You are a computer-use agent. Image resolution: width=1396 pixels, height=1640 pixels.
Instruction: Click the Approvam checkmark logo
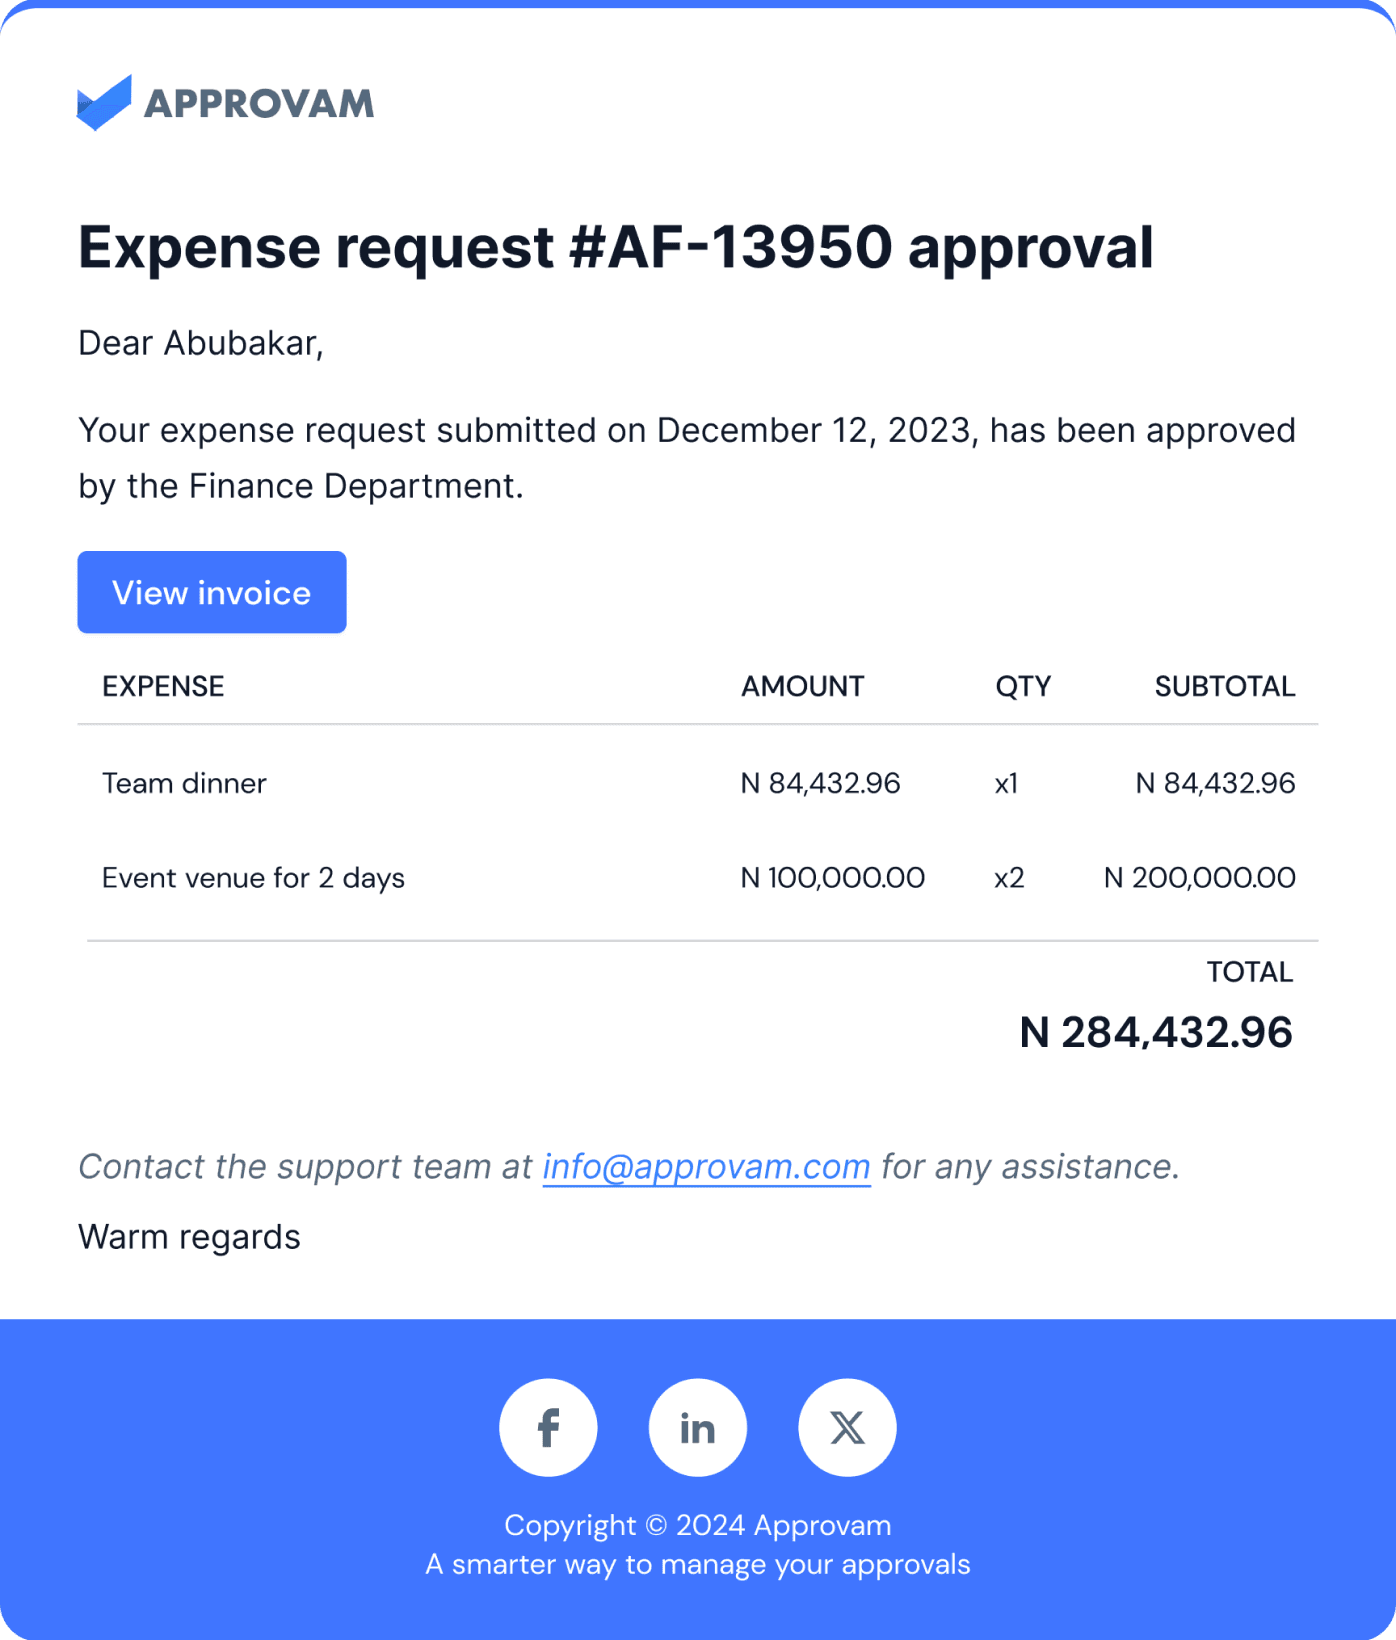tap(104, 102)
